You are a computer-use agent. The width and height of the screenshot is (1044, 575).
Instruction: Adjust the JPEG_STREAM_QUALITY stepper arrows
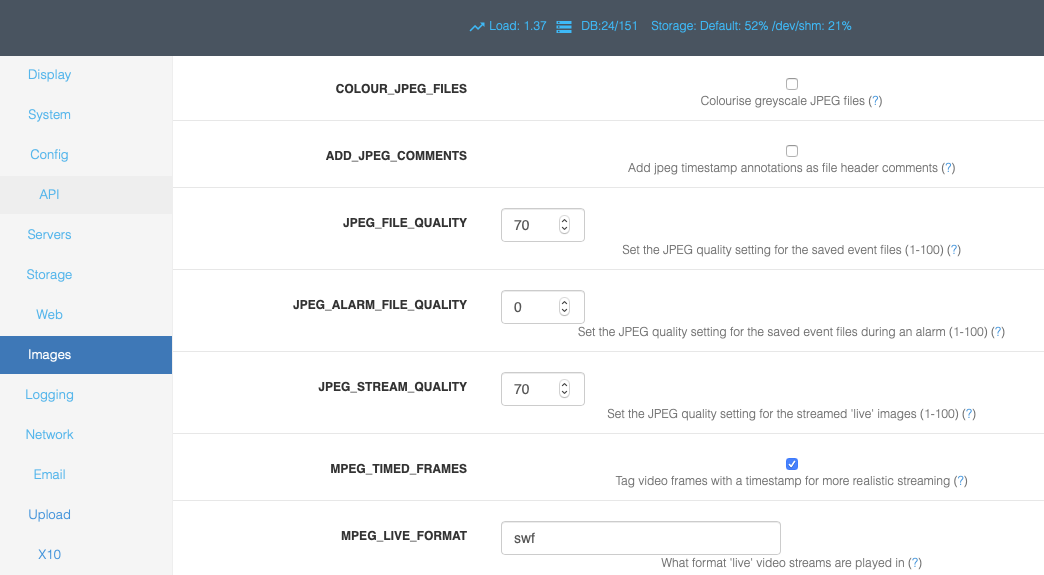[565, 389]
